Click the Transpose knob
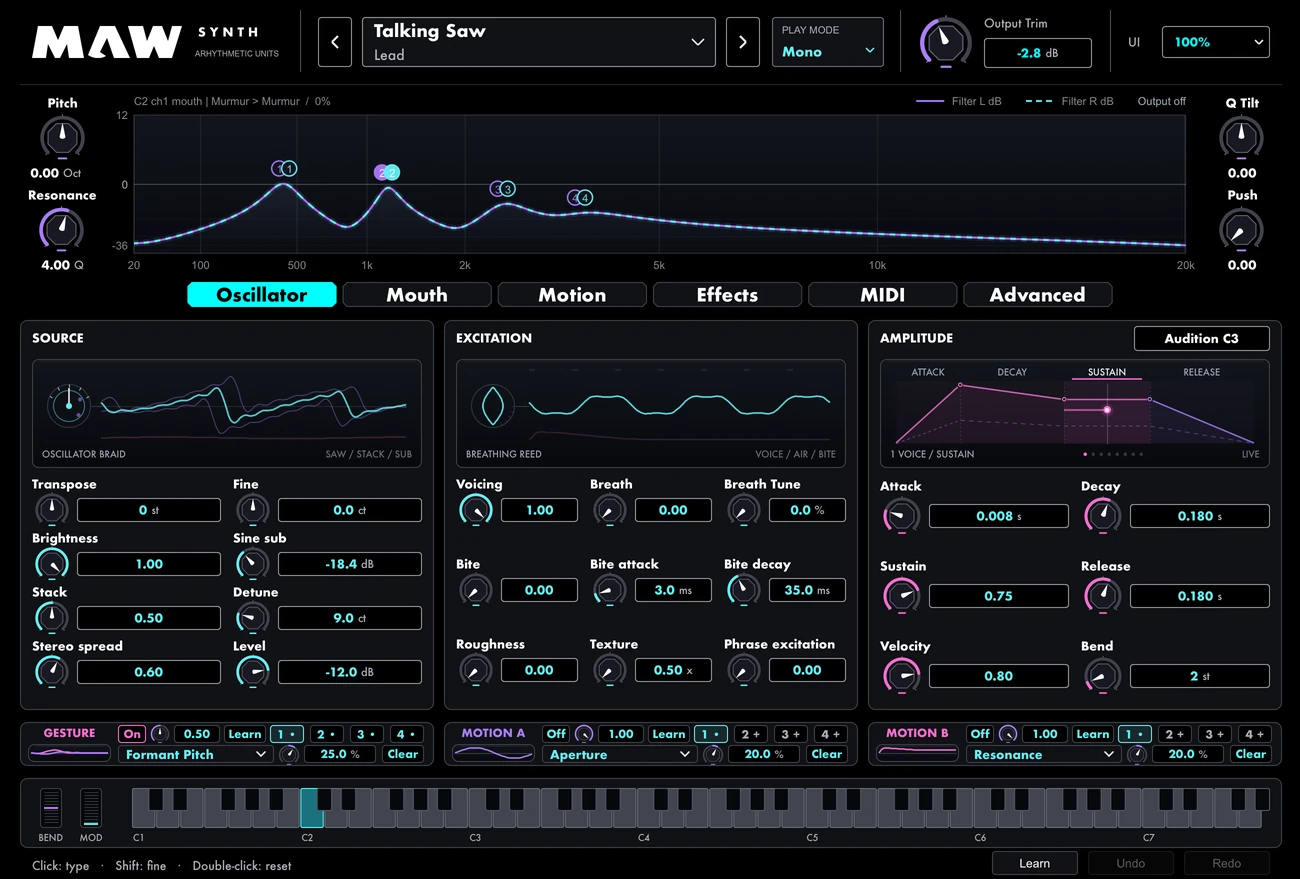1300x879 pixels. point(51,510)
